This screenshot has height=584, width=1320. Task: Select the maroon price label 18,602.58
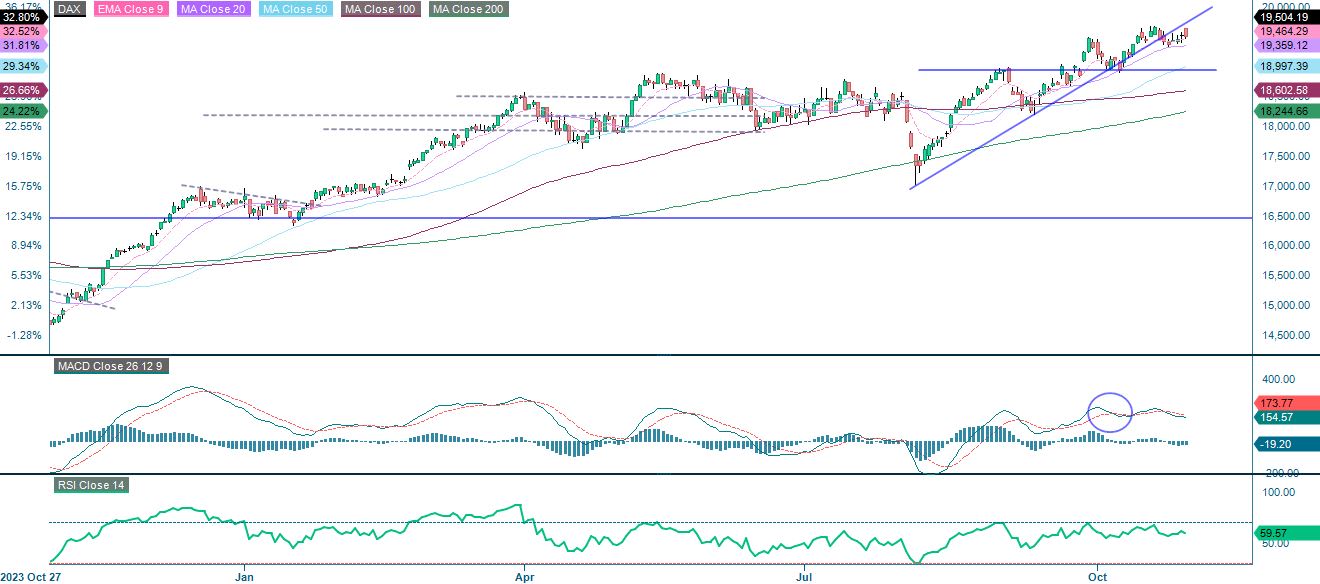1287,91
